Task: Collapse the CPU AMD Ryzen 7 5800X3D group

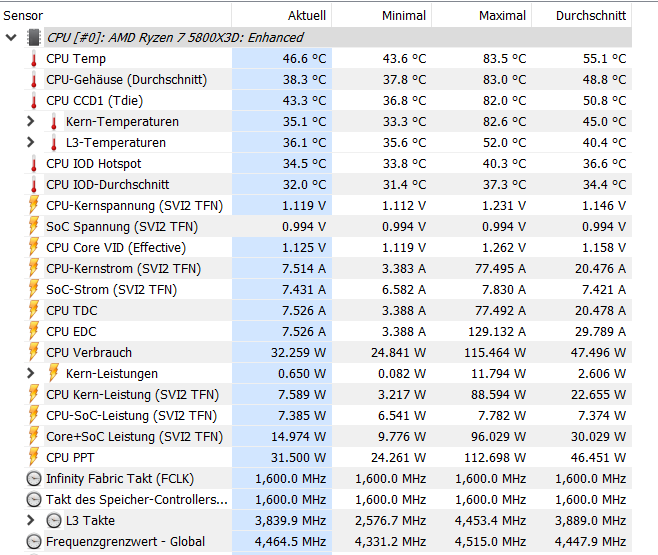Action: pyautogui.click(x=11, y=38)
